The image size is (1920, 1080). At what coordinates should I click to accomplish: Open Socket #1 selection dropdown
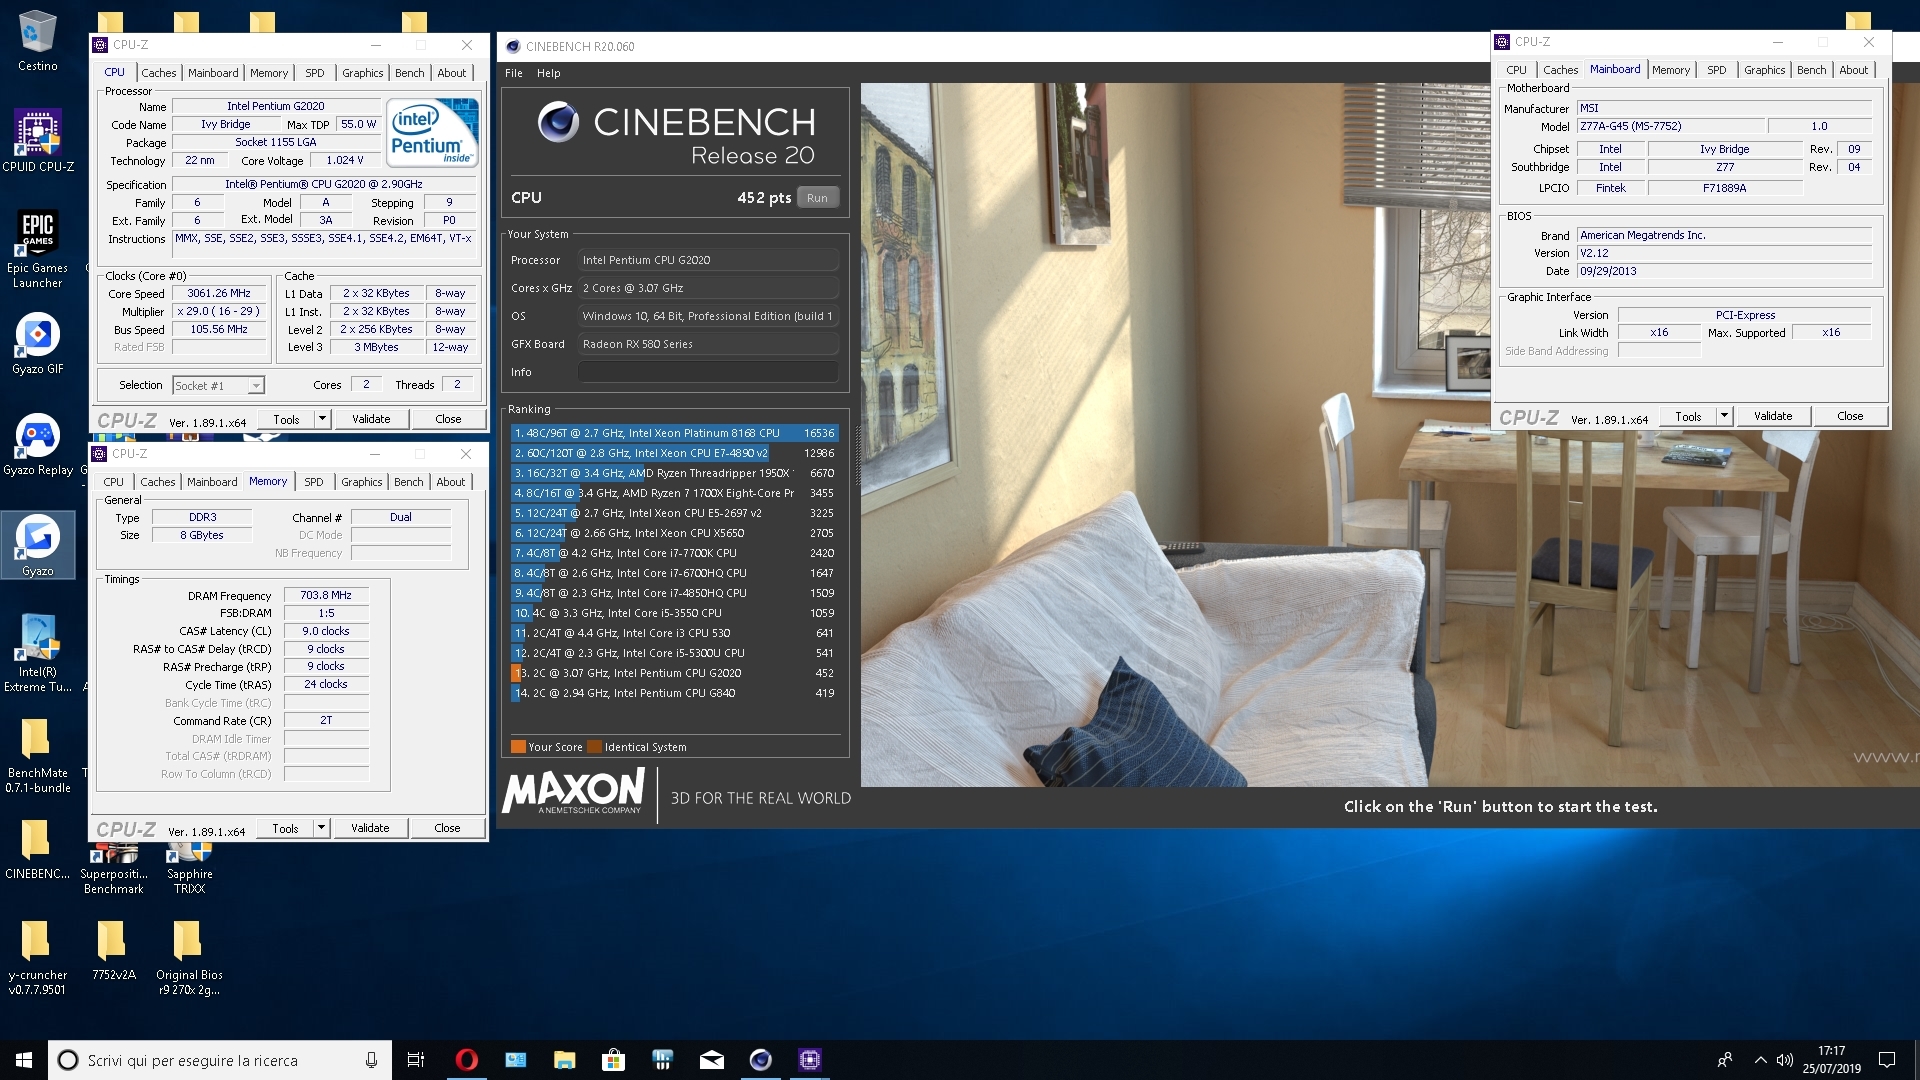[x=218, y=385]
